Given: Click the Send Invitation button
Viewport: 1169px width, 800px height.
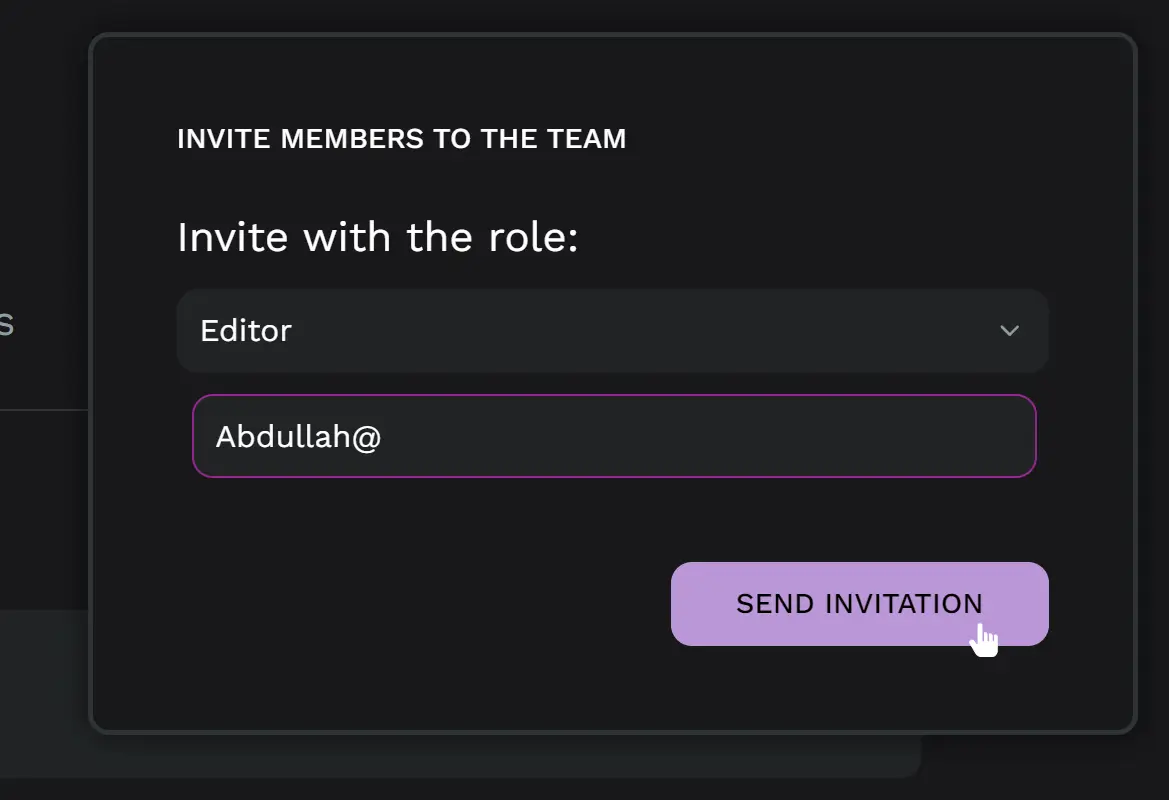Looking at the screenshot, I should 859,604.
